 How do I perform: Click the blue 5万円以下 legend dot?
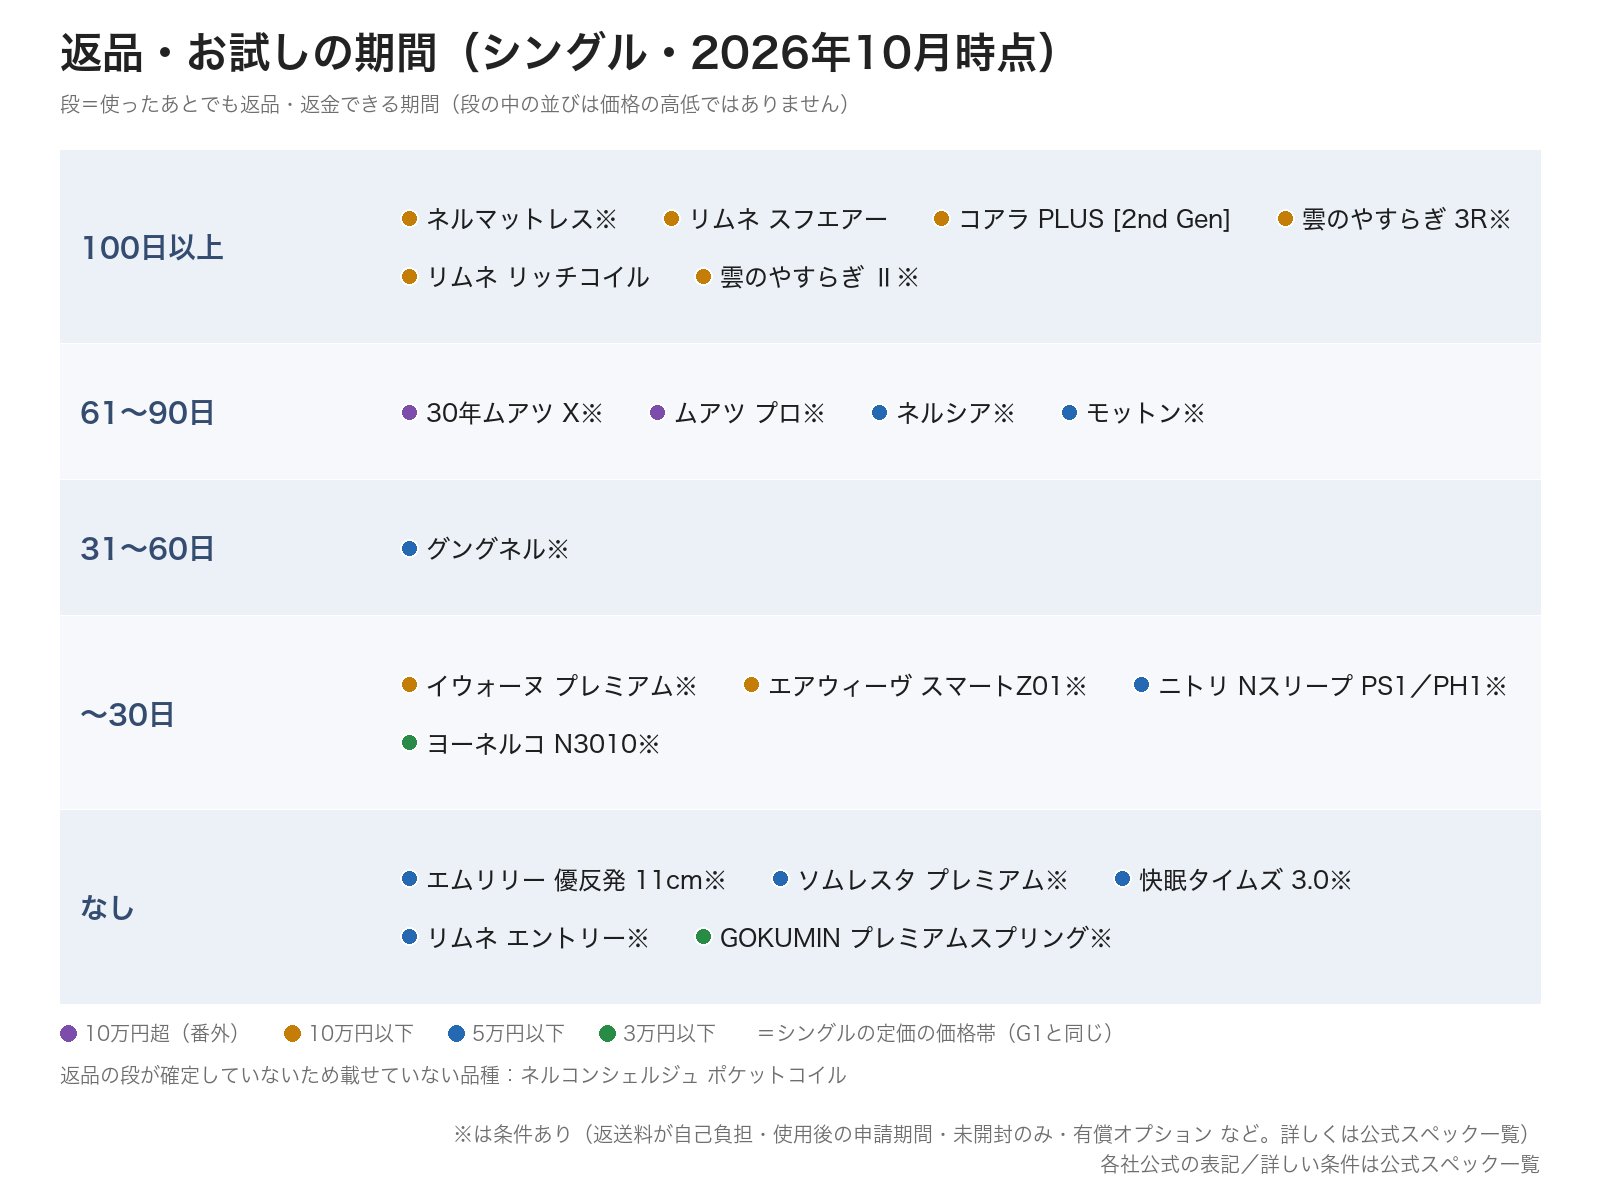(x=456, y=1034)
